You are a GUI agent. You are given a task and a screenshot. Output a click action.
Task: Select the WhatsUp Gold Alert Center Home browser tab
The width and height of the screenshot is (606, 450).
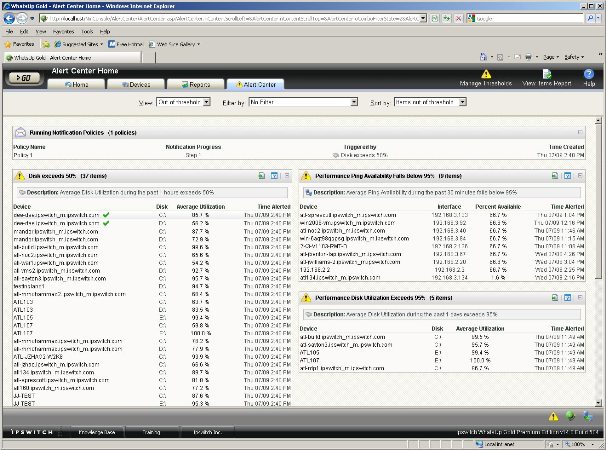tap(72, 58)
